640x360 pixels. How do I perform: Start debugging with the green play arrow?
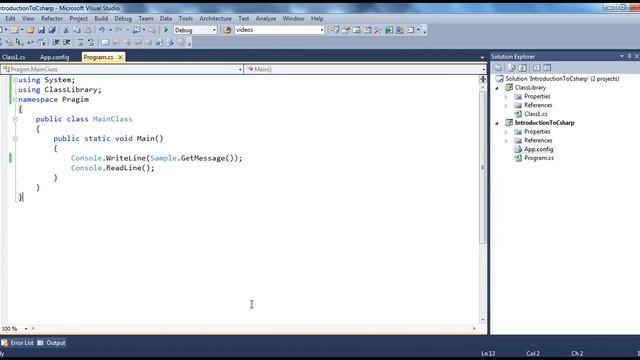[166, 30]
